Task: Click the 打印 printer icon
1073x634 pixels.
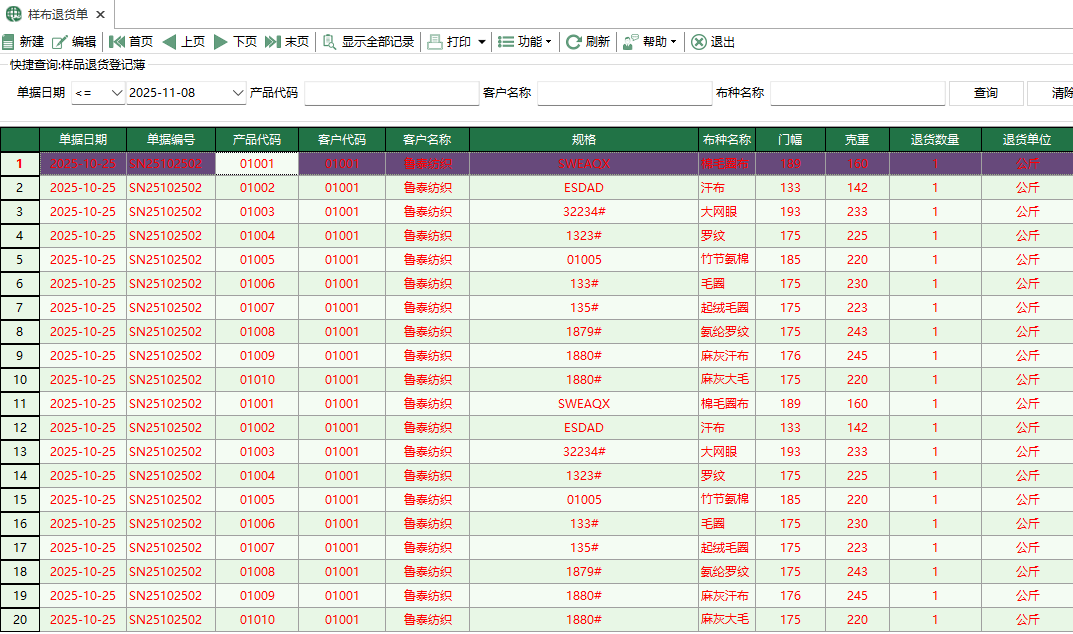Action: [x=448, y=42]
